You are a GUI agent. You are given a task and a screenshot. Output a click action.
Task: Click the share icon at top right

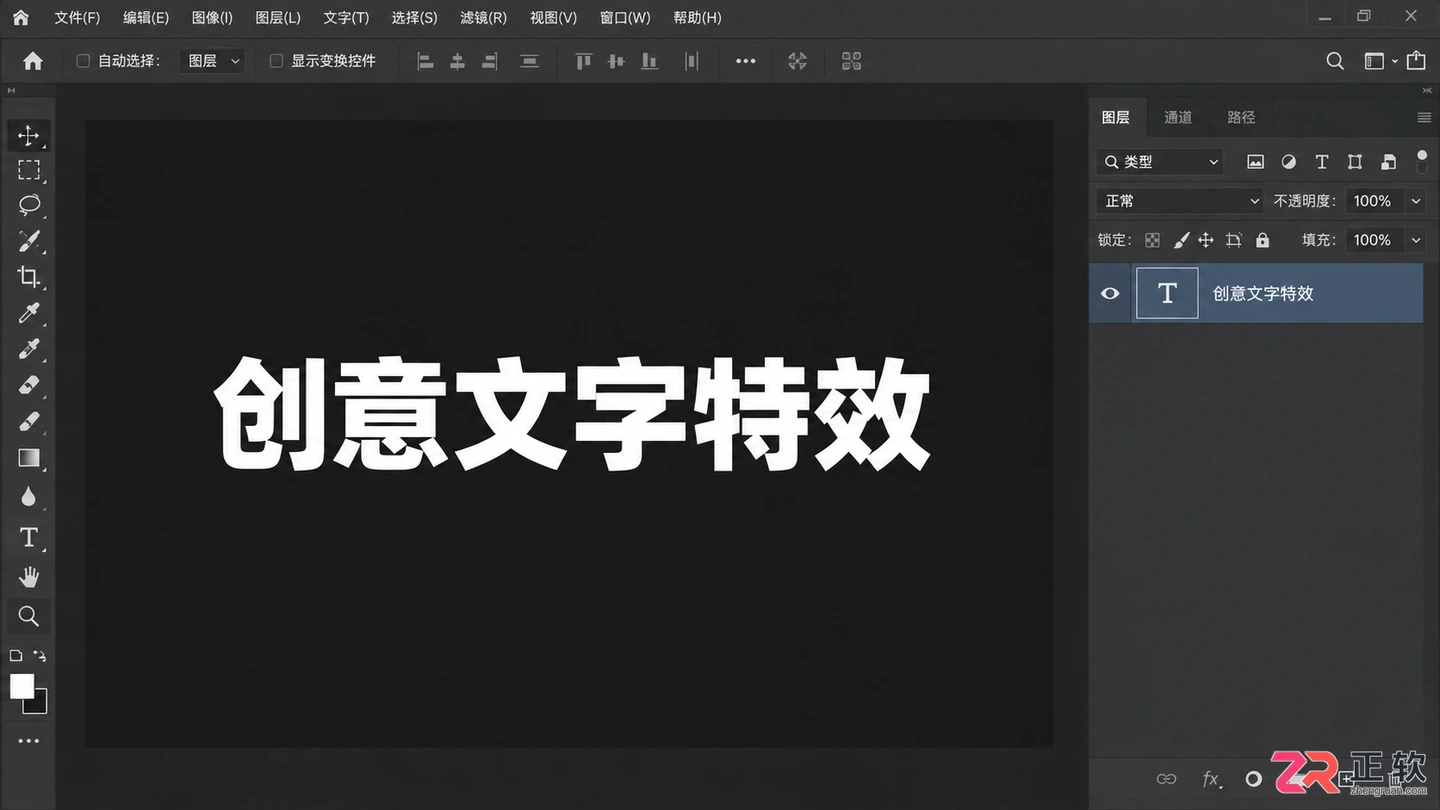1416,61
